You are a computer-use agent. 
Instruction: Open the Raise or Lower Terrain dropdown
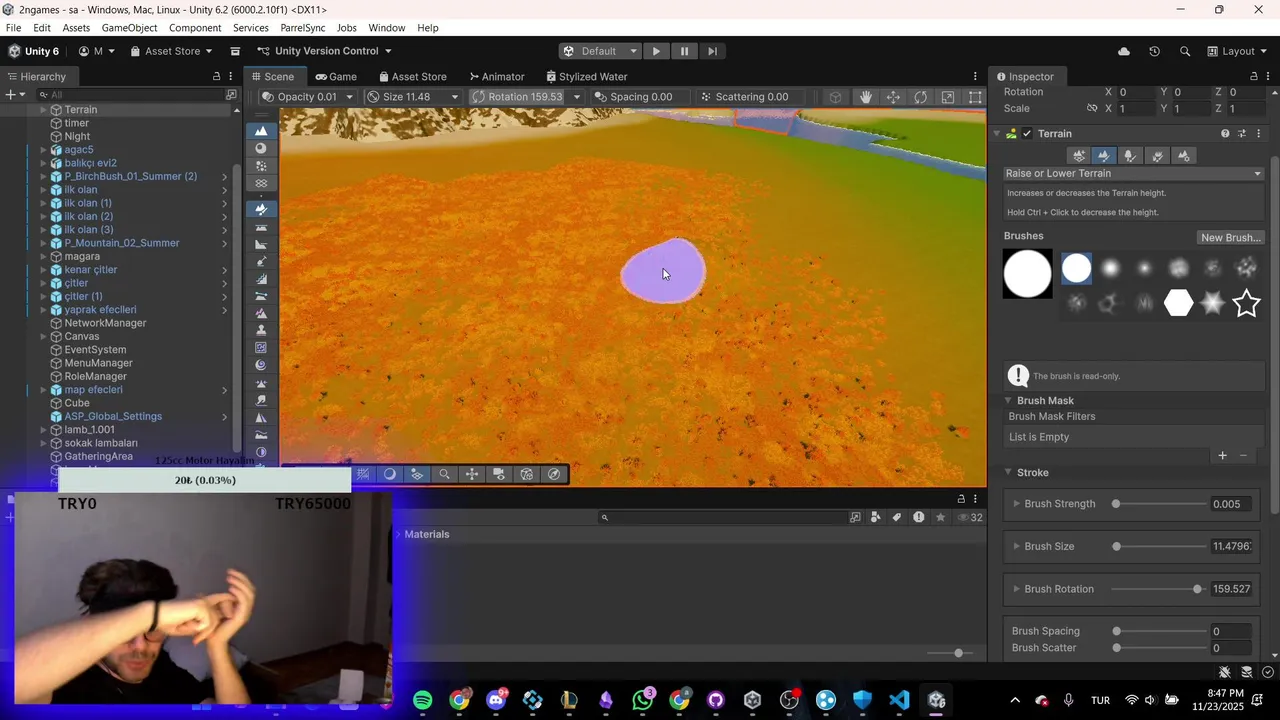click(1133, 174)
